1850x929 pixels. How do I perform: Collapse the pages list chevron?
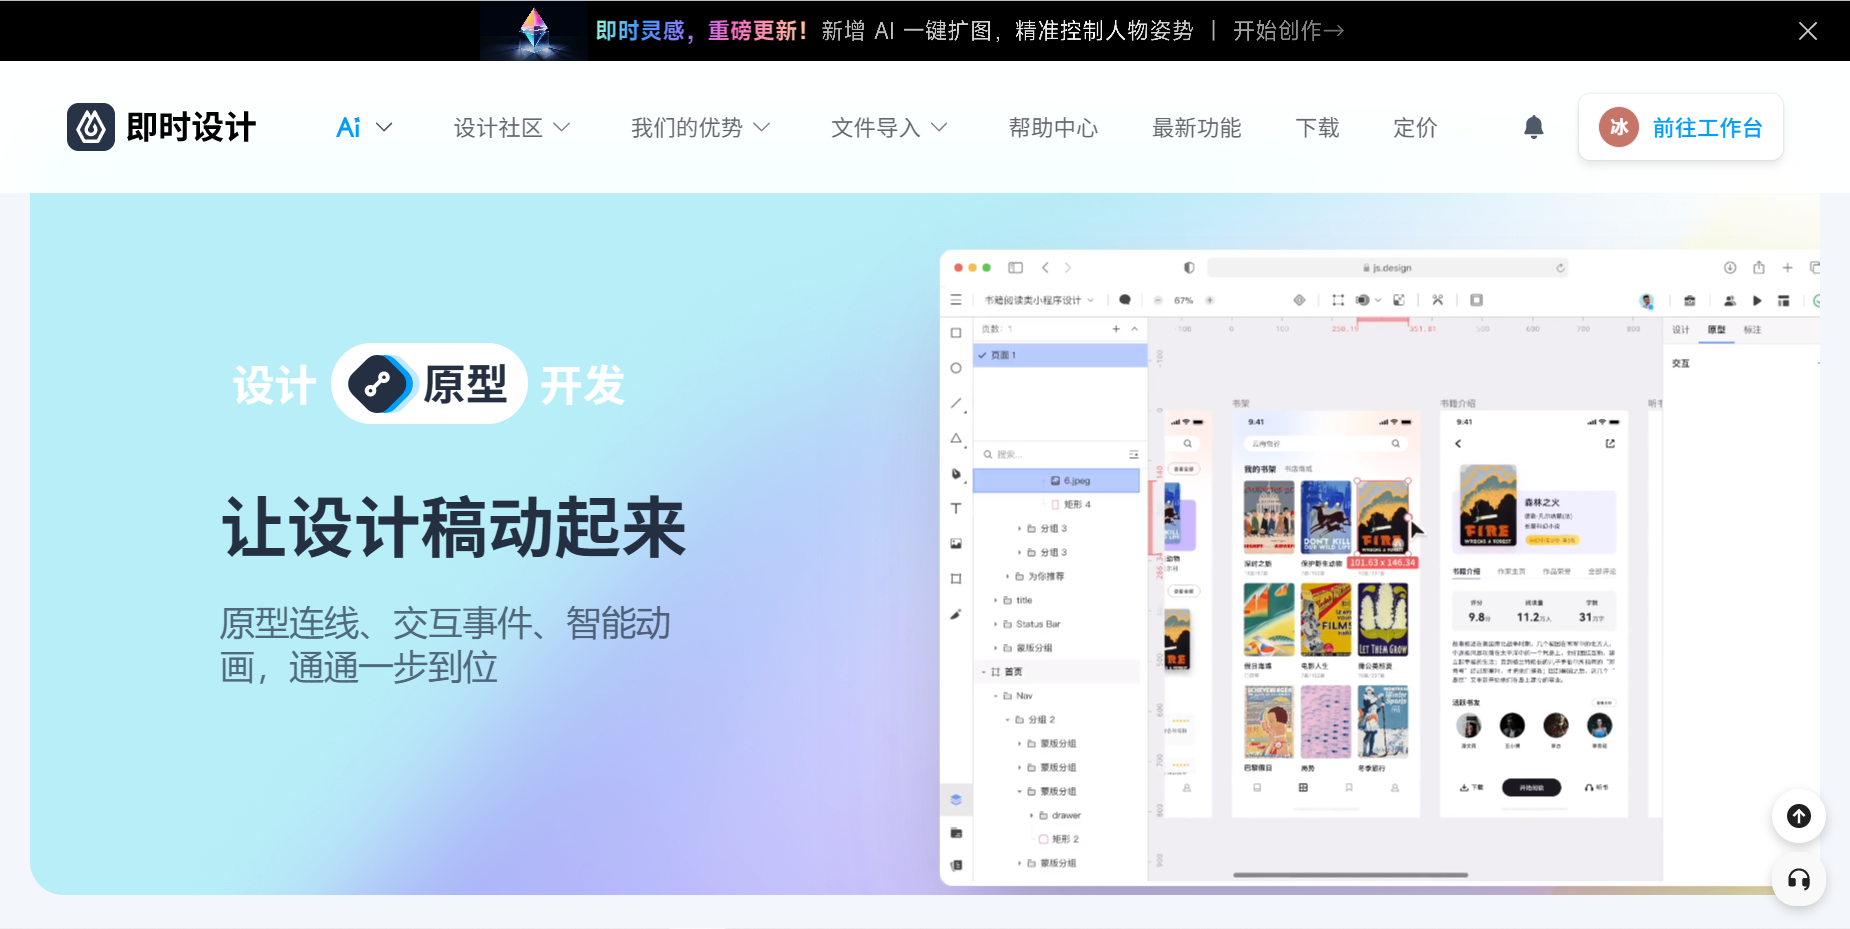click(x=1135, y=329)
